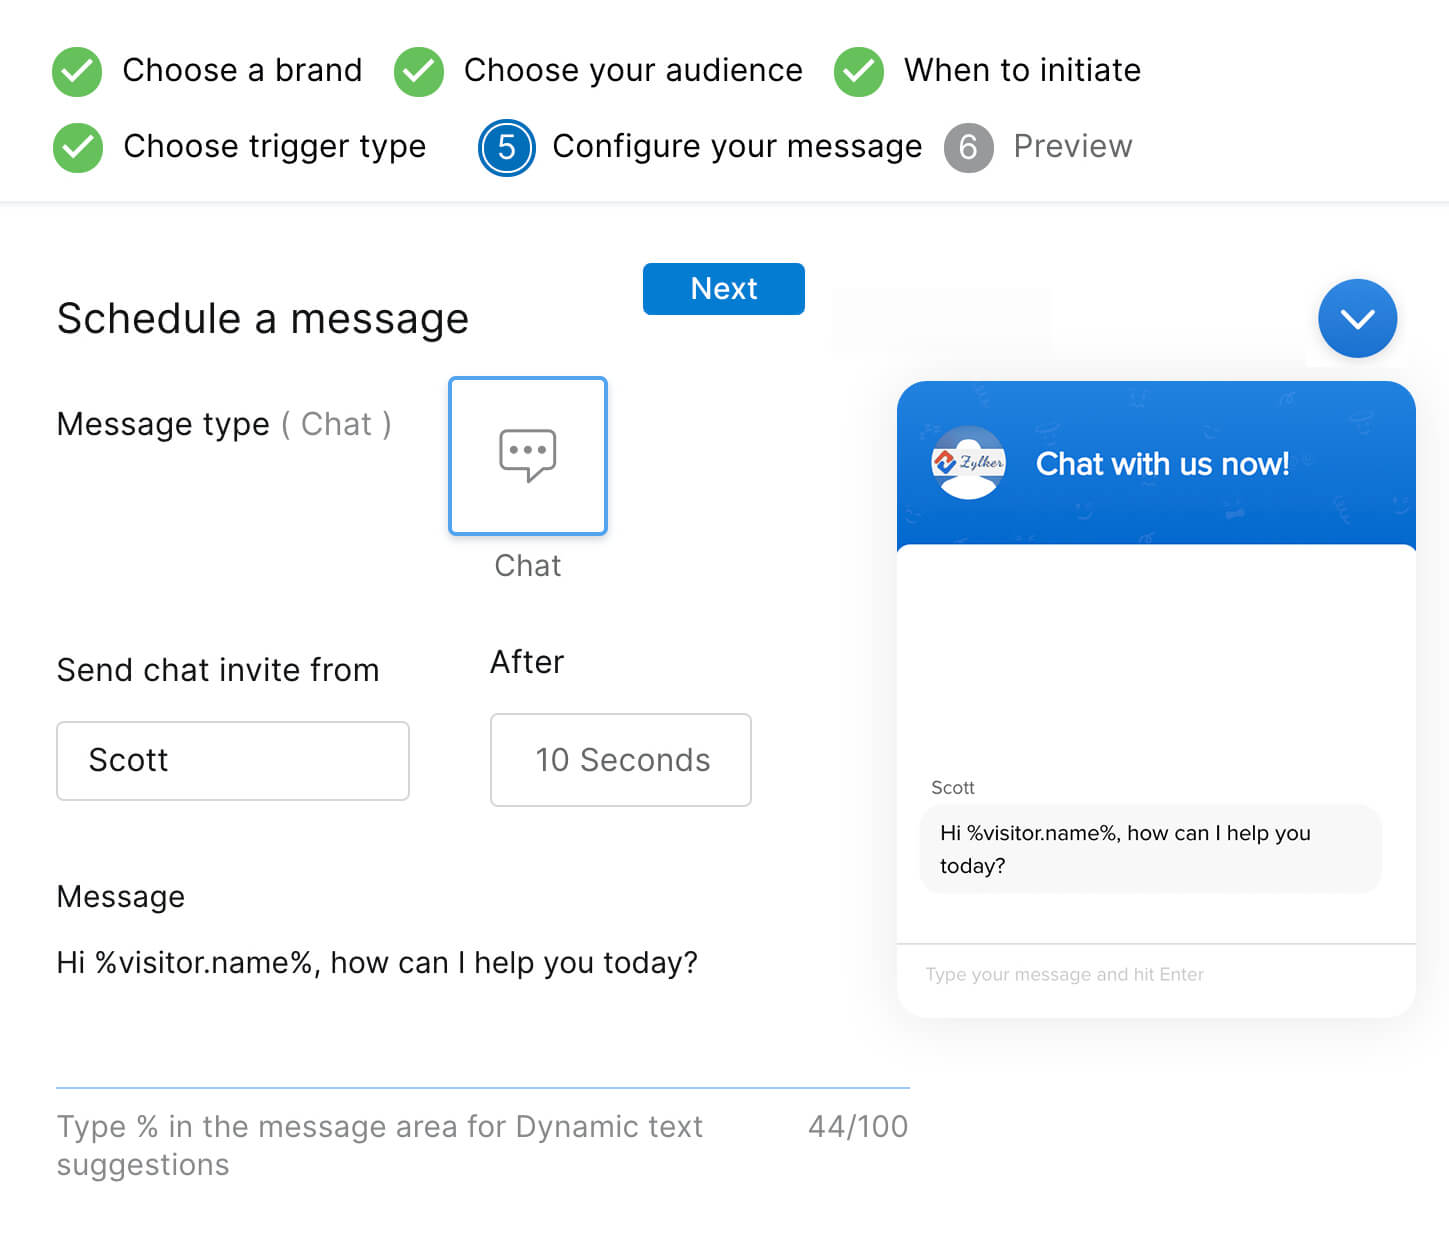This screenshot has height=1242, width=1449.
Task: Go to the Choose a brand step
Action: [242, 71]
